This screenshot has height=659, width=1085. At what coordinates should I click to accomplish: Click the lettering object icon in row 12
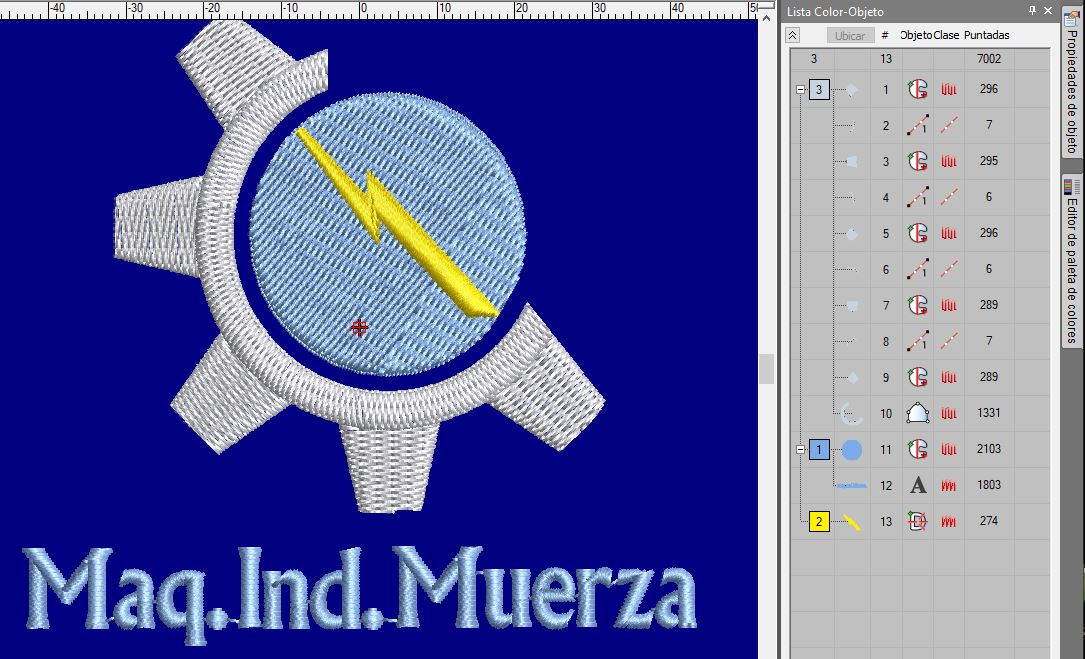[x=918, y=485]
